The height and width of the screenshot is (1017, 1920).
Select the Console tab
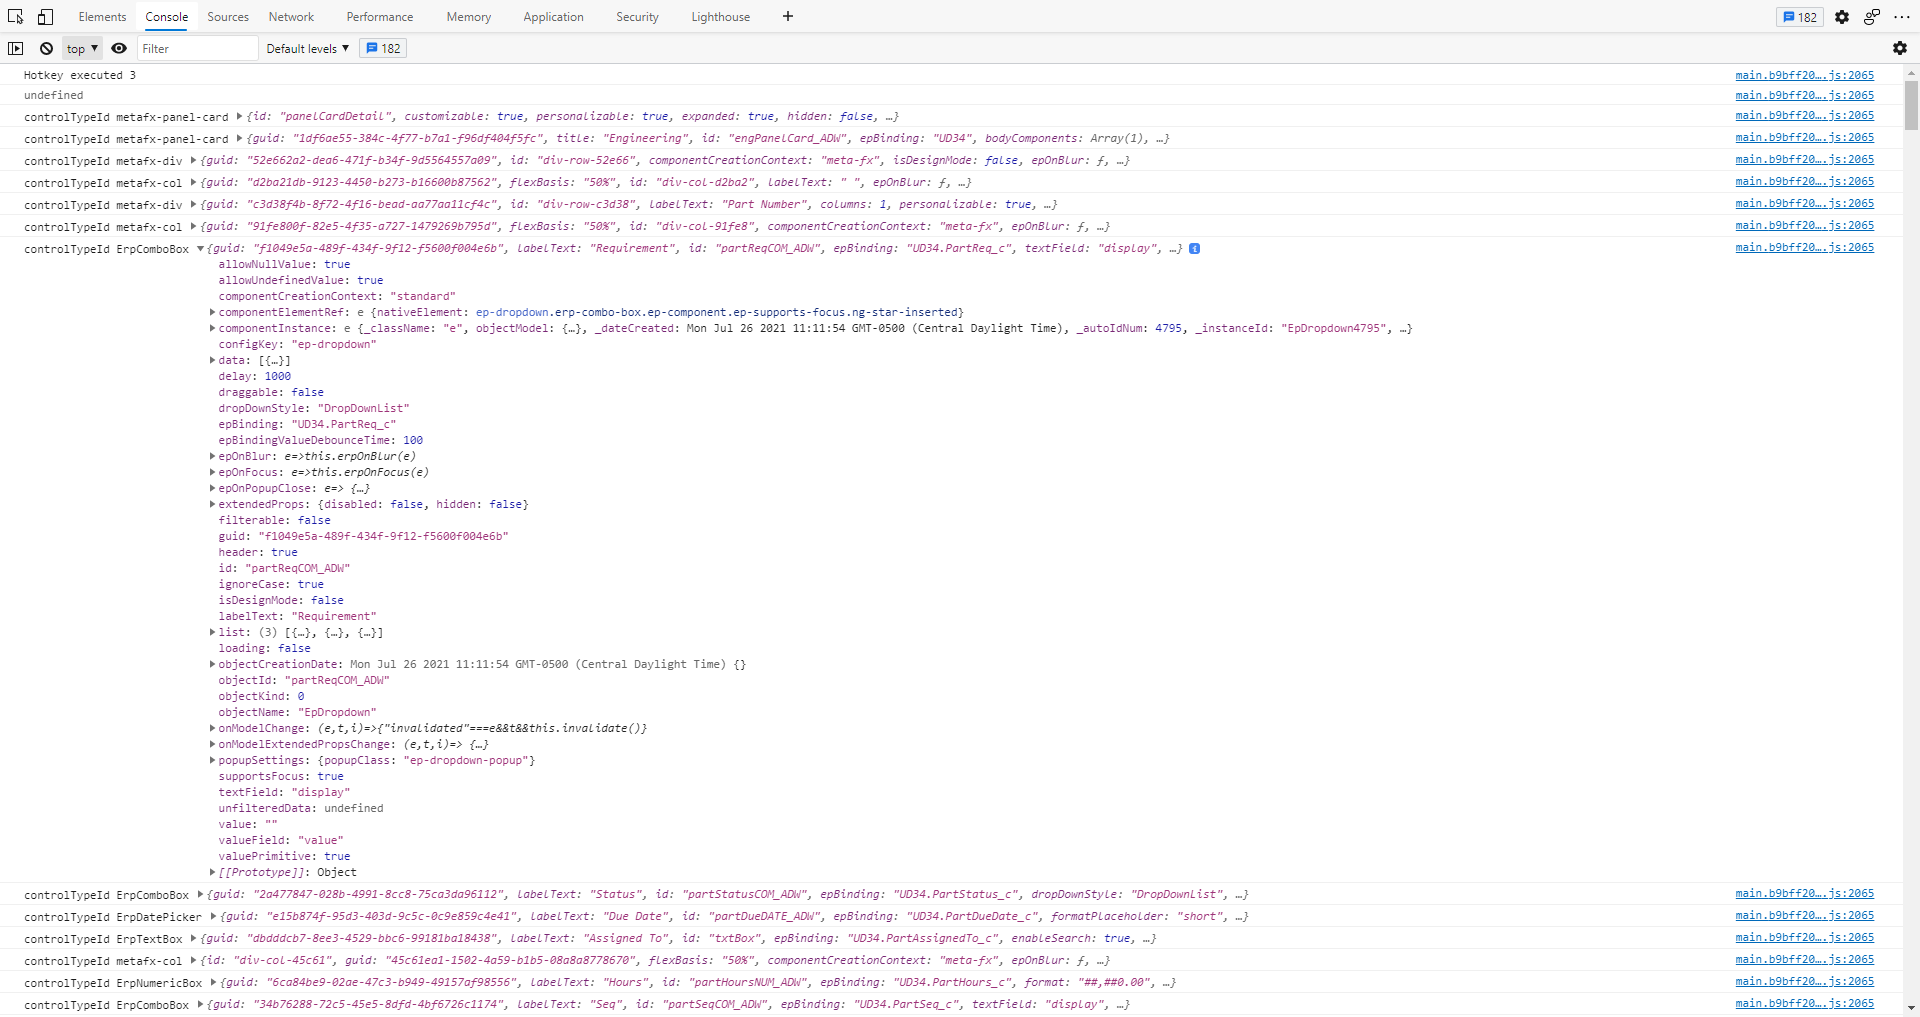point(166,17)
